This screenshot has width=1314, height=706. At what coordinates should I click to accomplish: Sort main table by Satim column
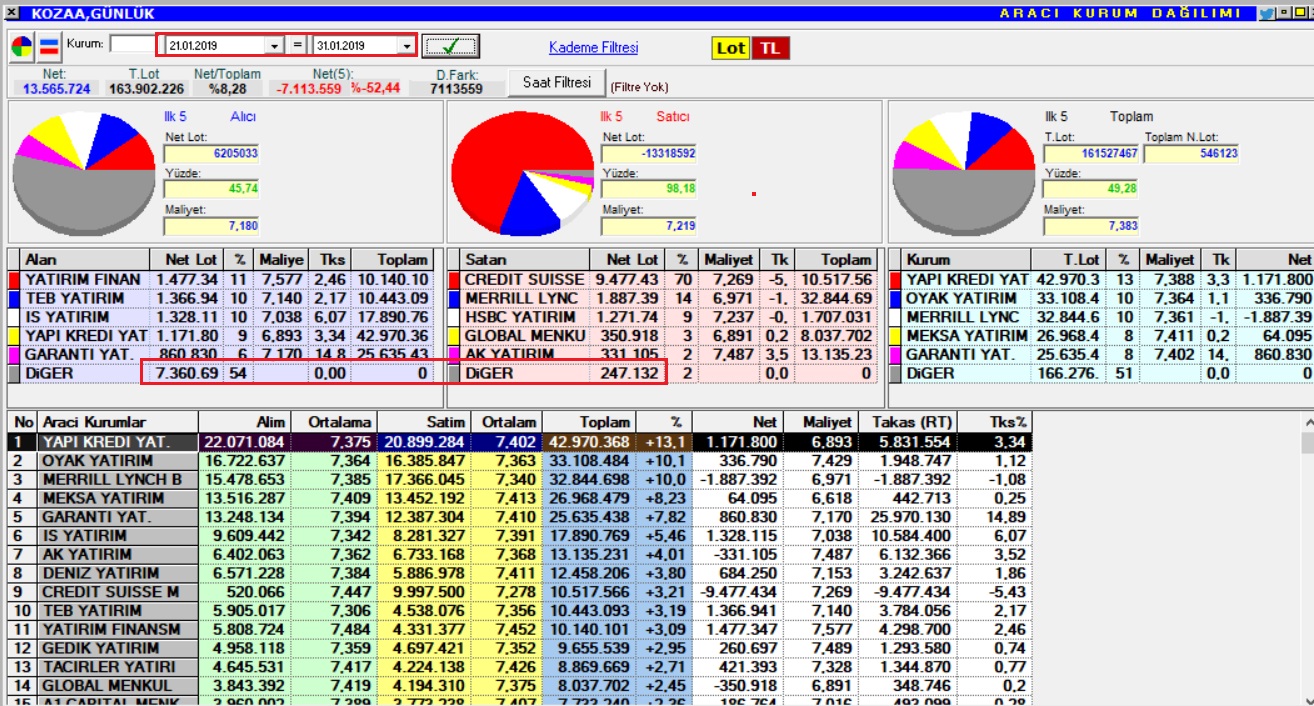pos(423,422)
